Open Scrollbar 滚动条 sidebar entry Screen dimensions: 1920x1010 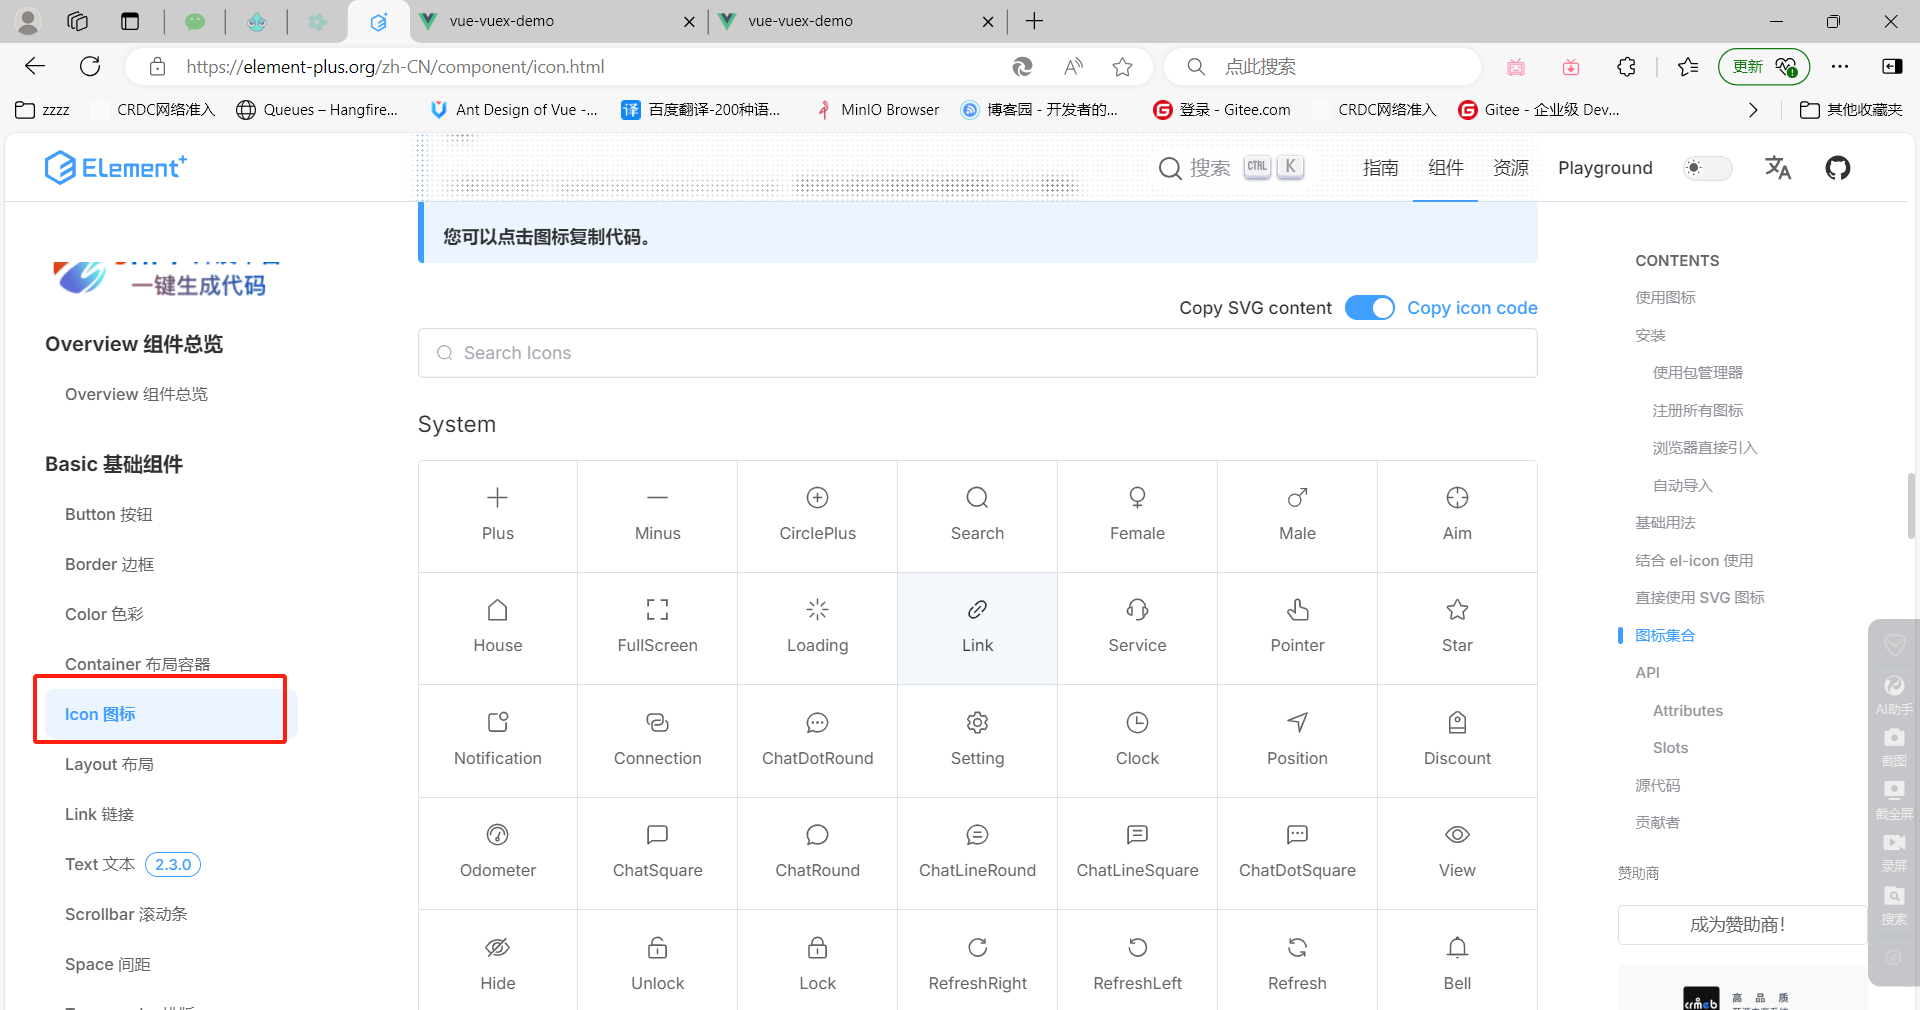point(126,914)
